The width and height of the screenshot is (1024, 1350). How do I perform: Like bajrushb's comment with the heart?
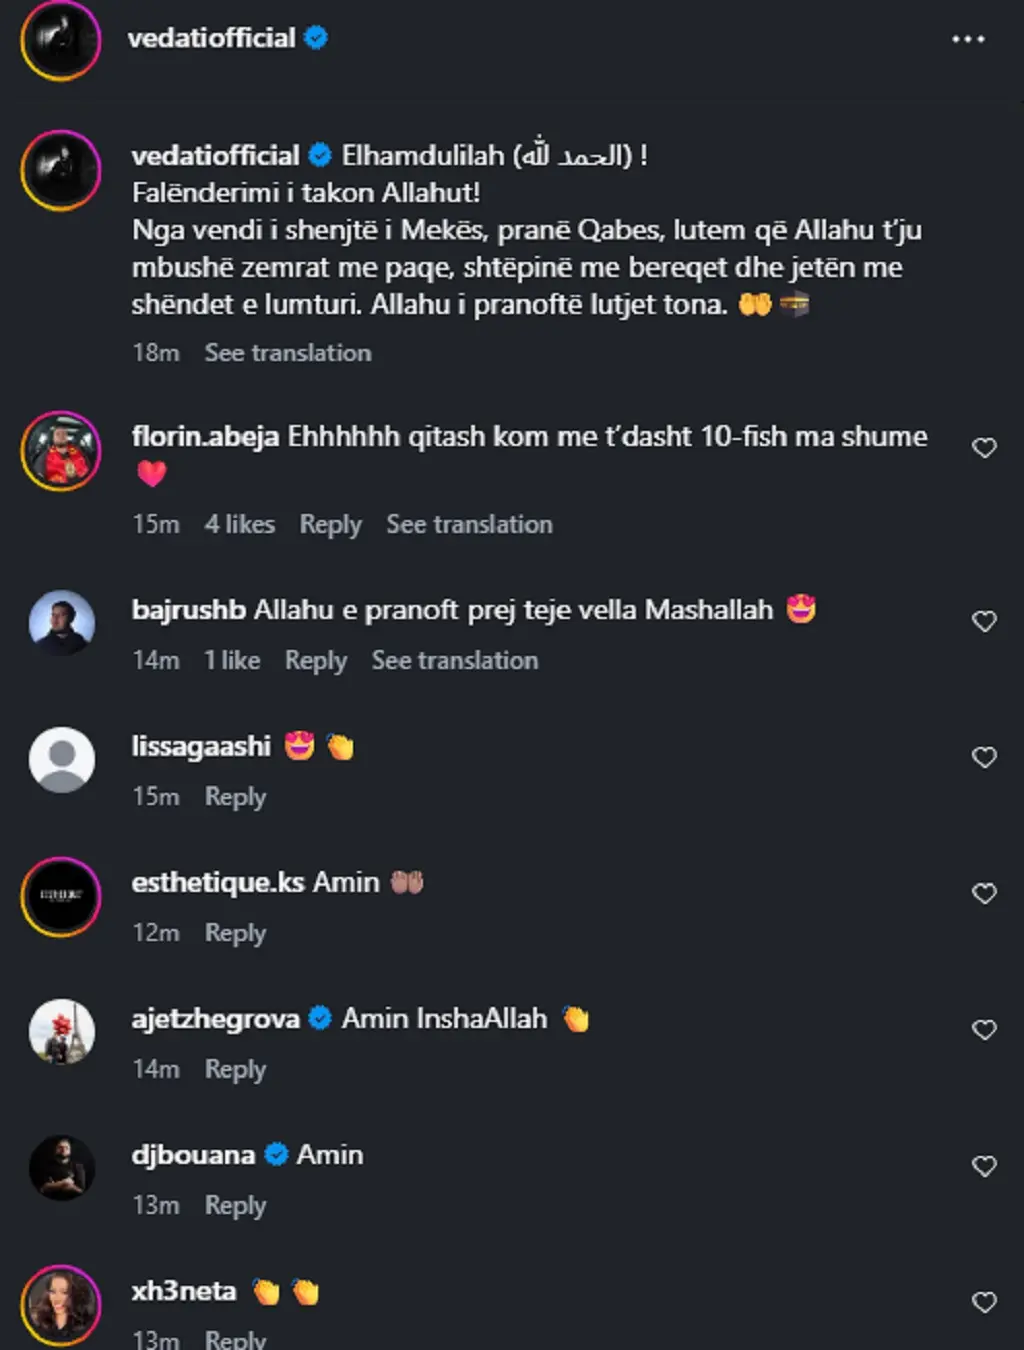(x=984, y=621)
